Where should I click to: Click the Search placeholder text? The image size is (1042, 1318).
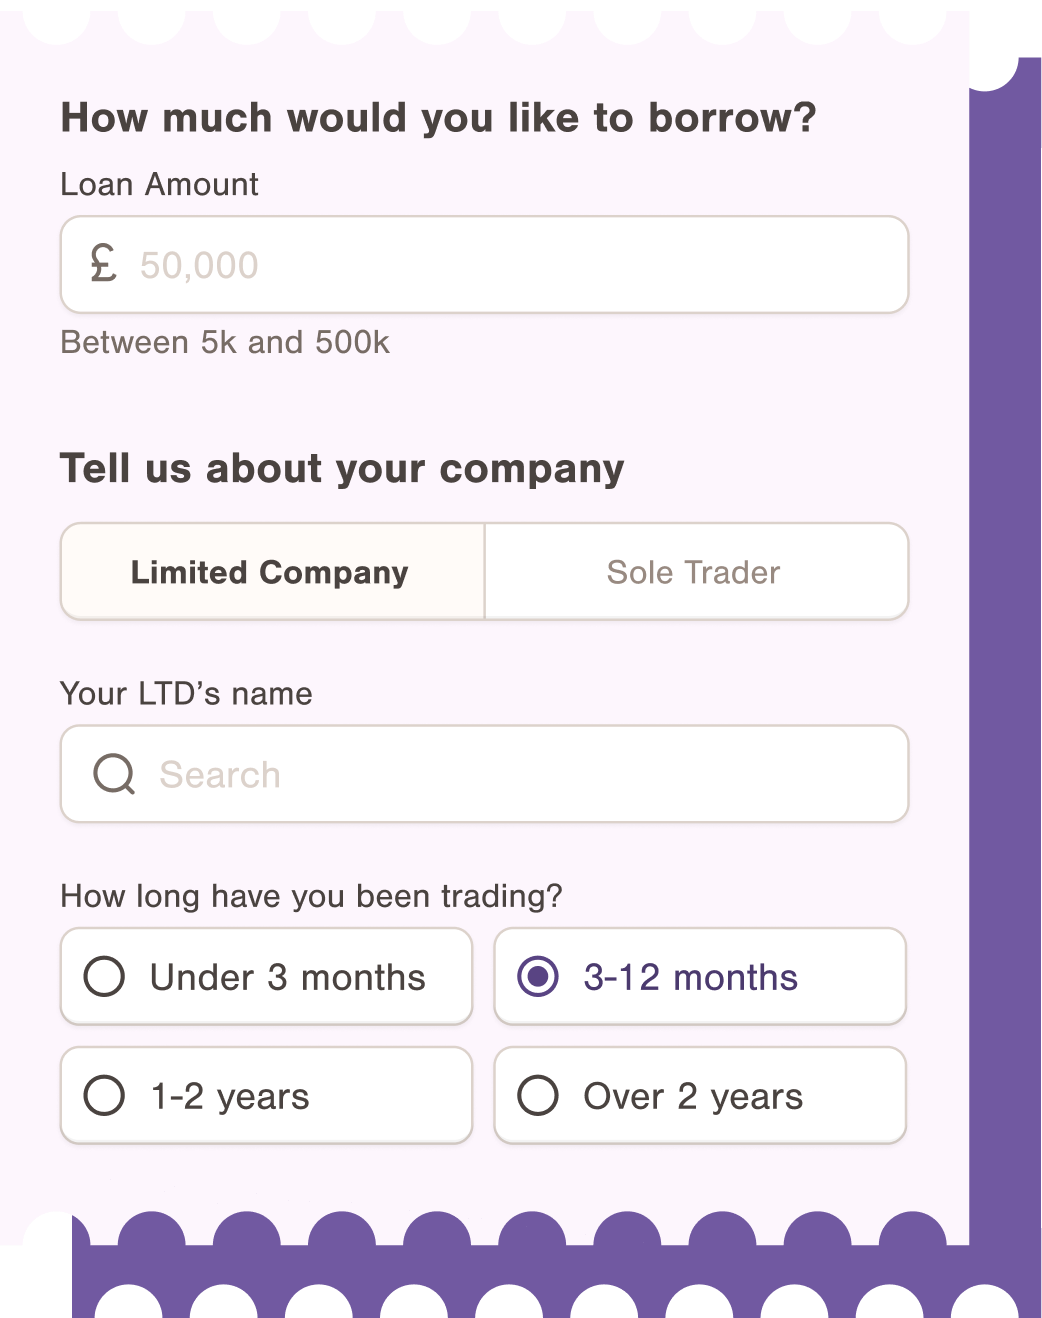(x=220, y=775)
